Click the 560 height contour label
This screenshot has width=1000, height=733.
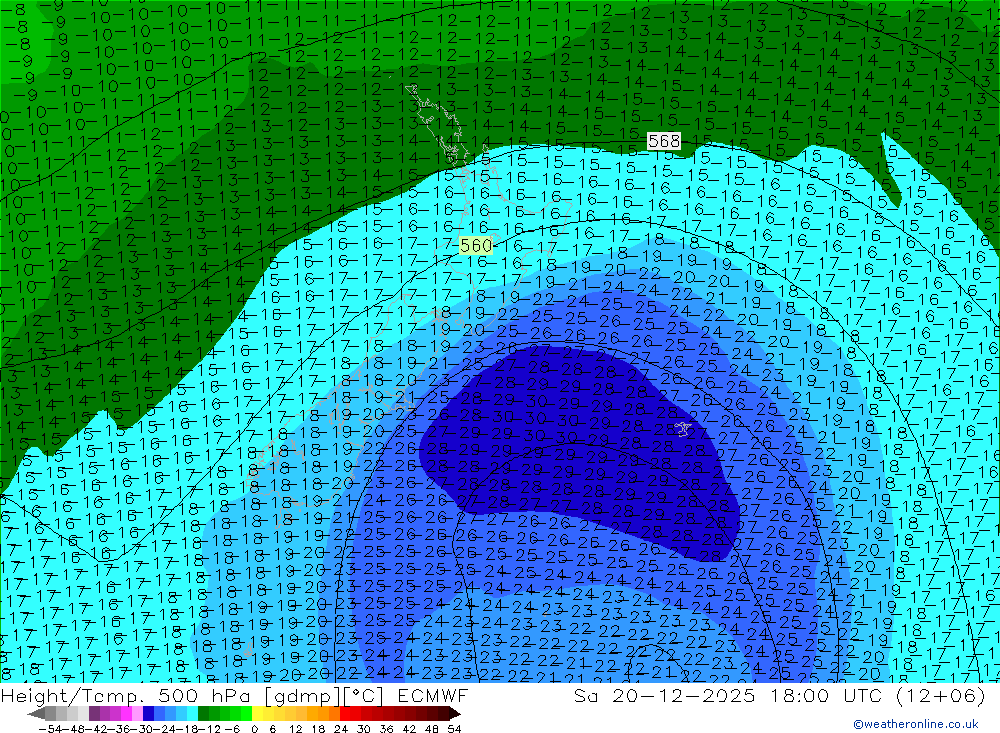[476, 245]
